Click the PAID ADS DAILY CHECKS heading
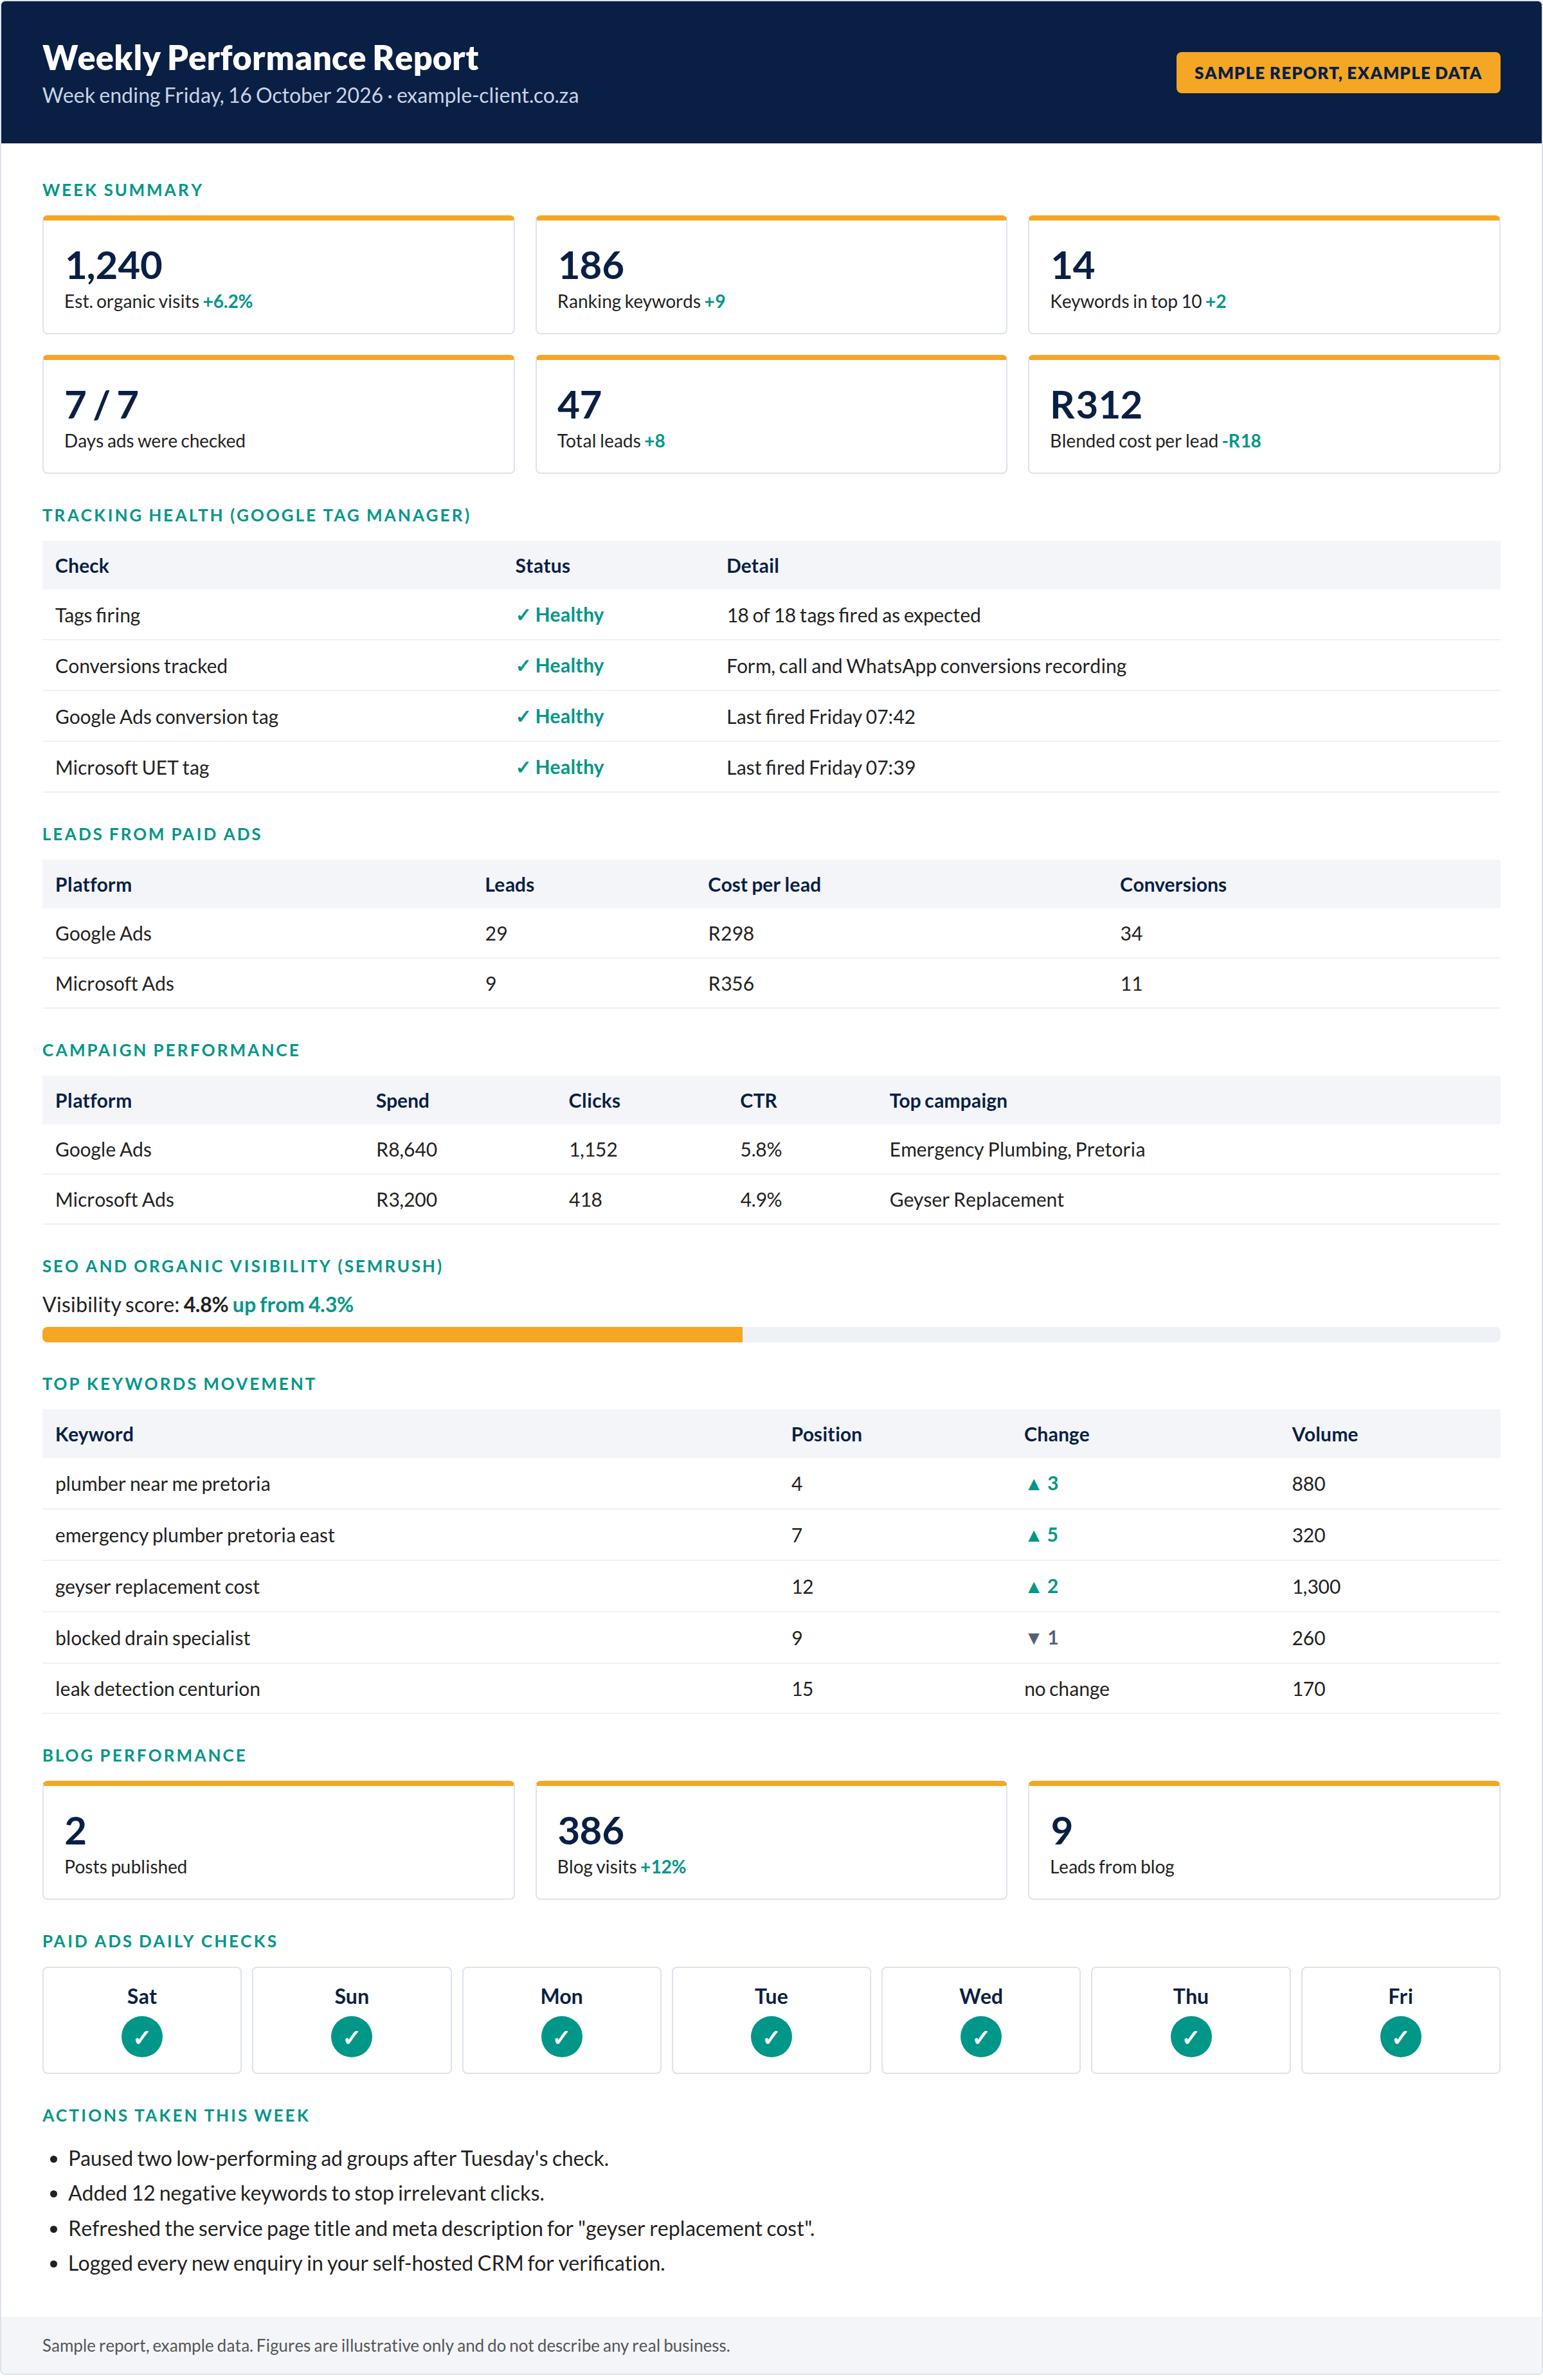This screenshot has height=2380, width=1543. [160, 1942]
